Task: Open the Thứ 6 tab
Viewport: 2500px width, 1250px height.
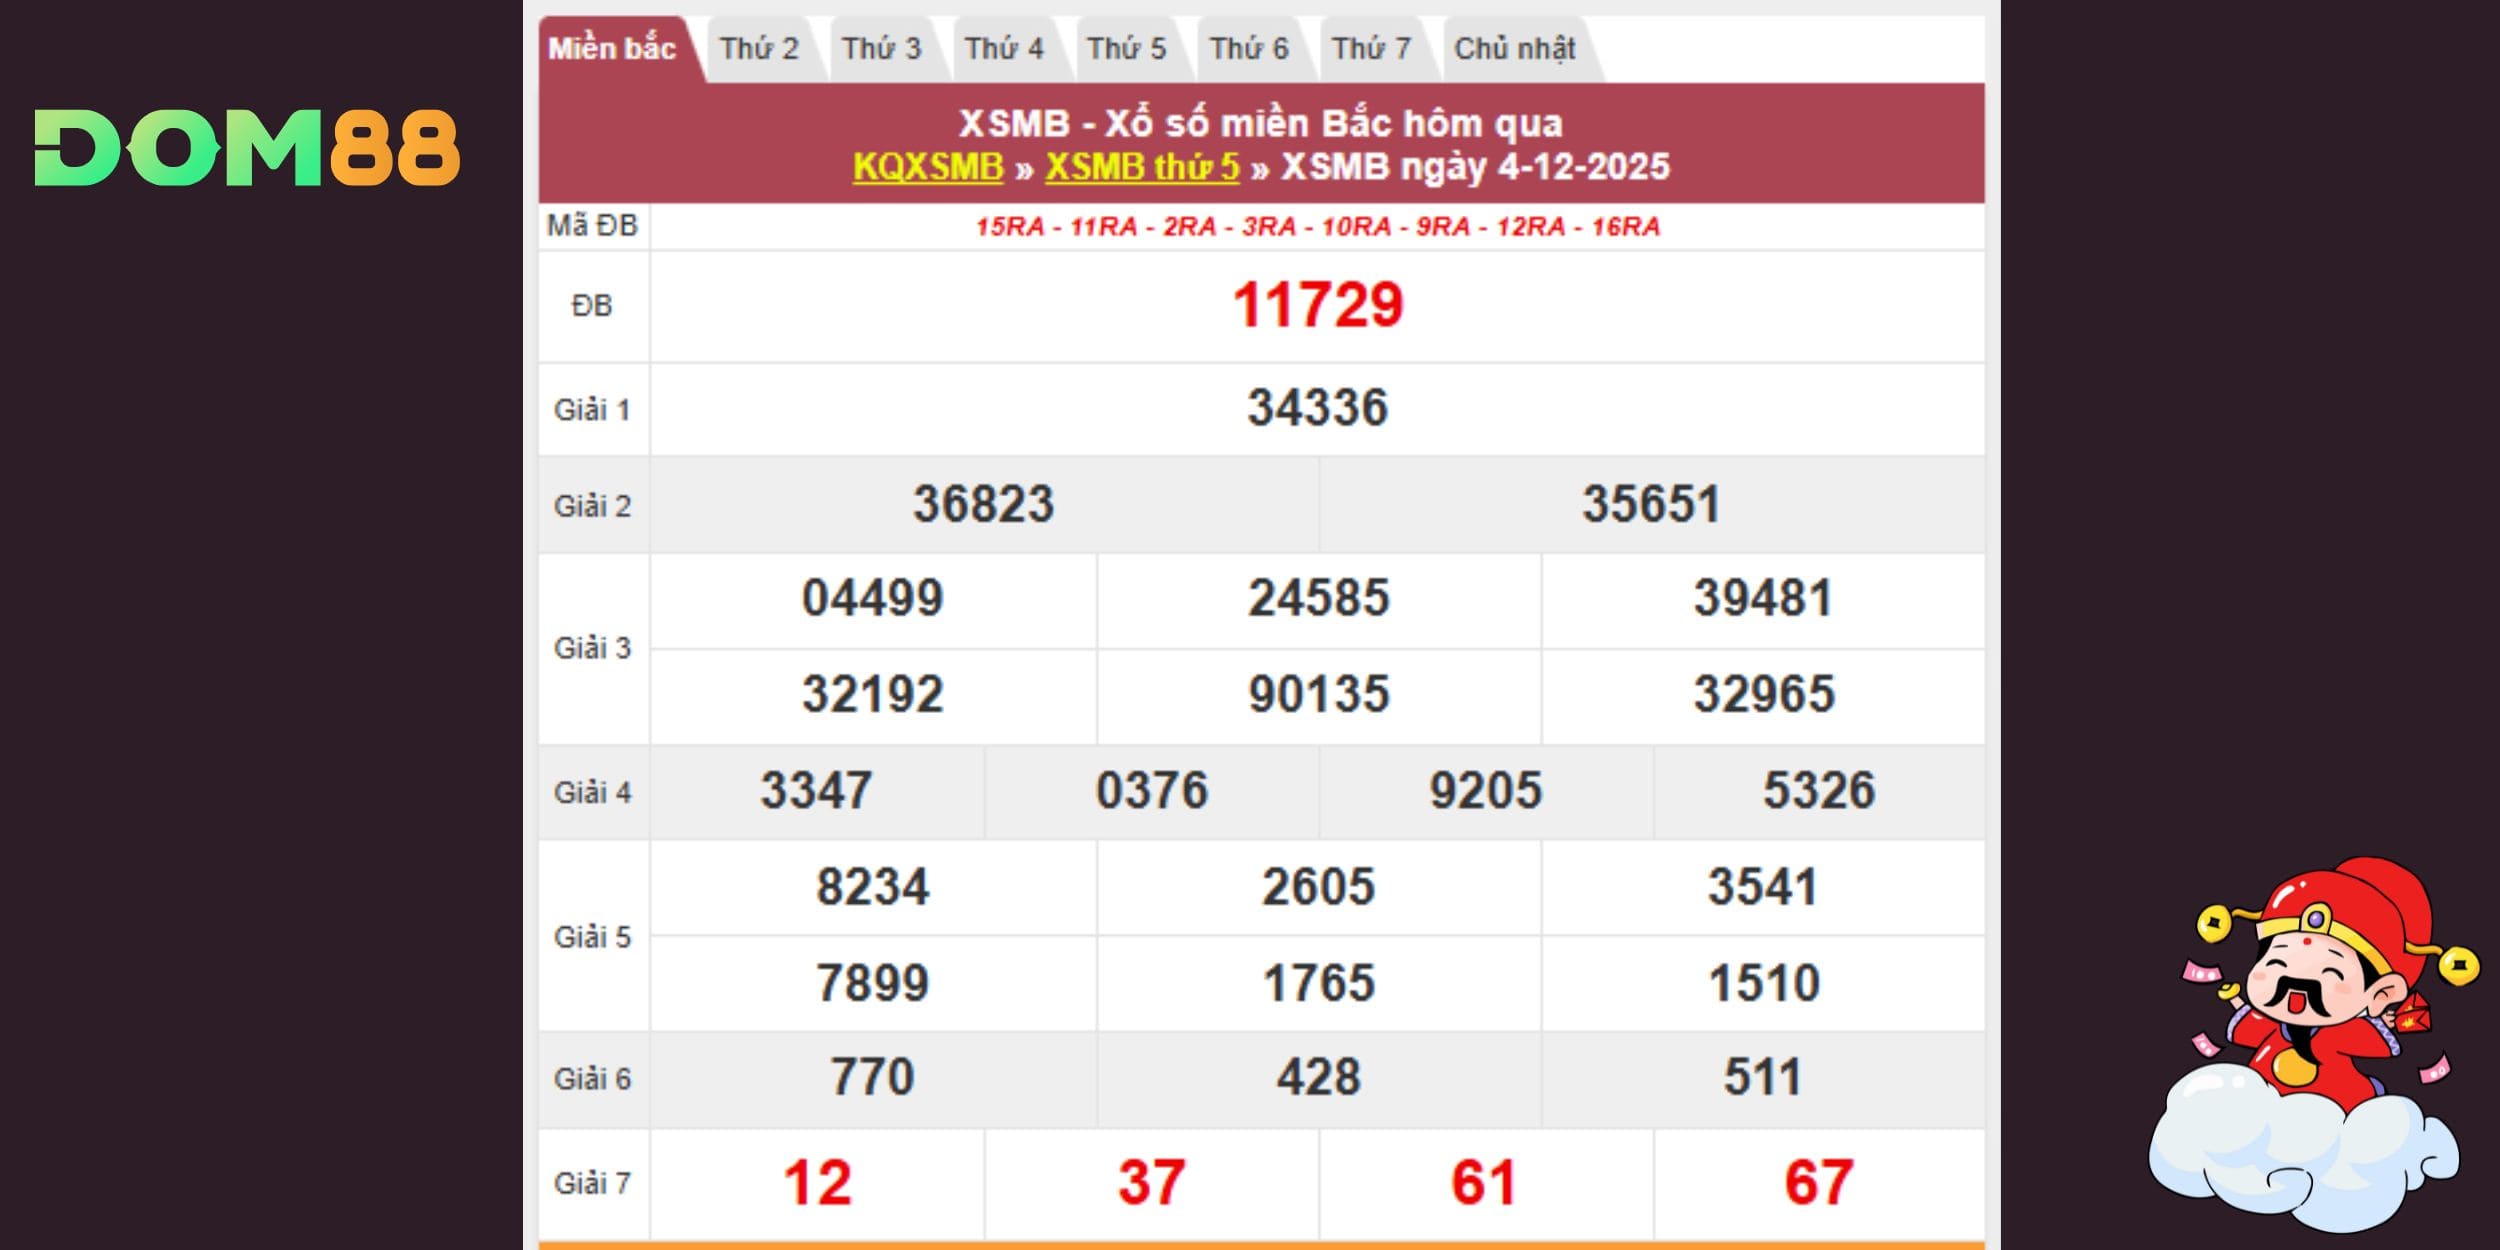Action: pyautogui.click(x=1249, y=48)
